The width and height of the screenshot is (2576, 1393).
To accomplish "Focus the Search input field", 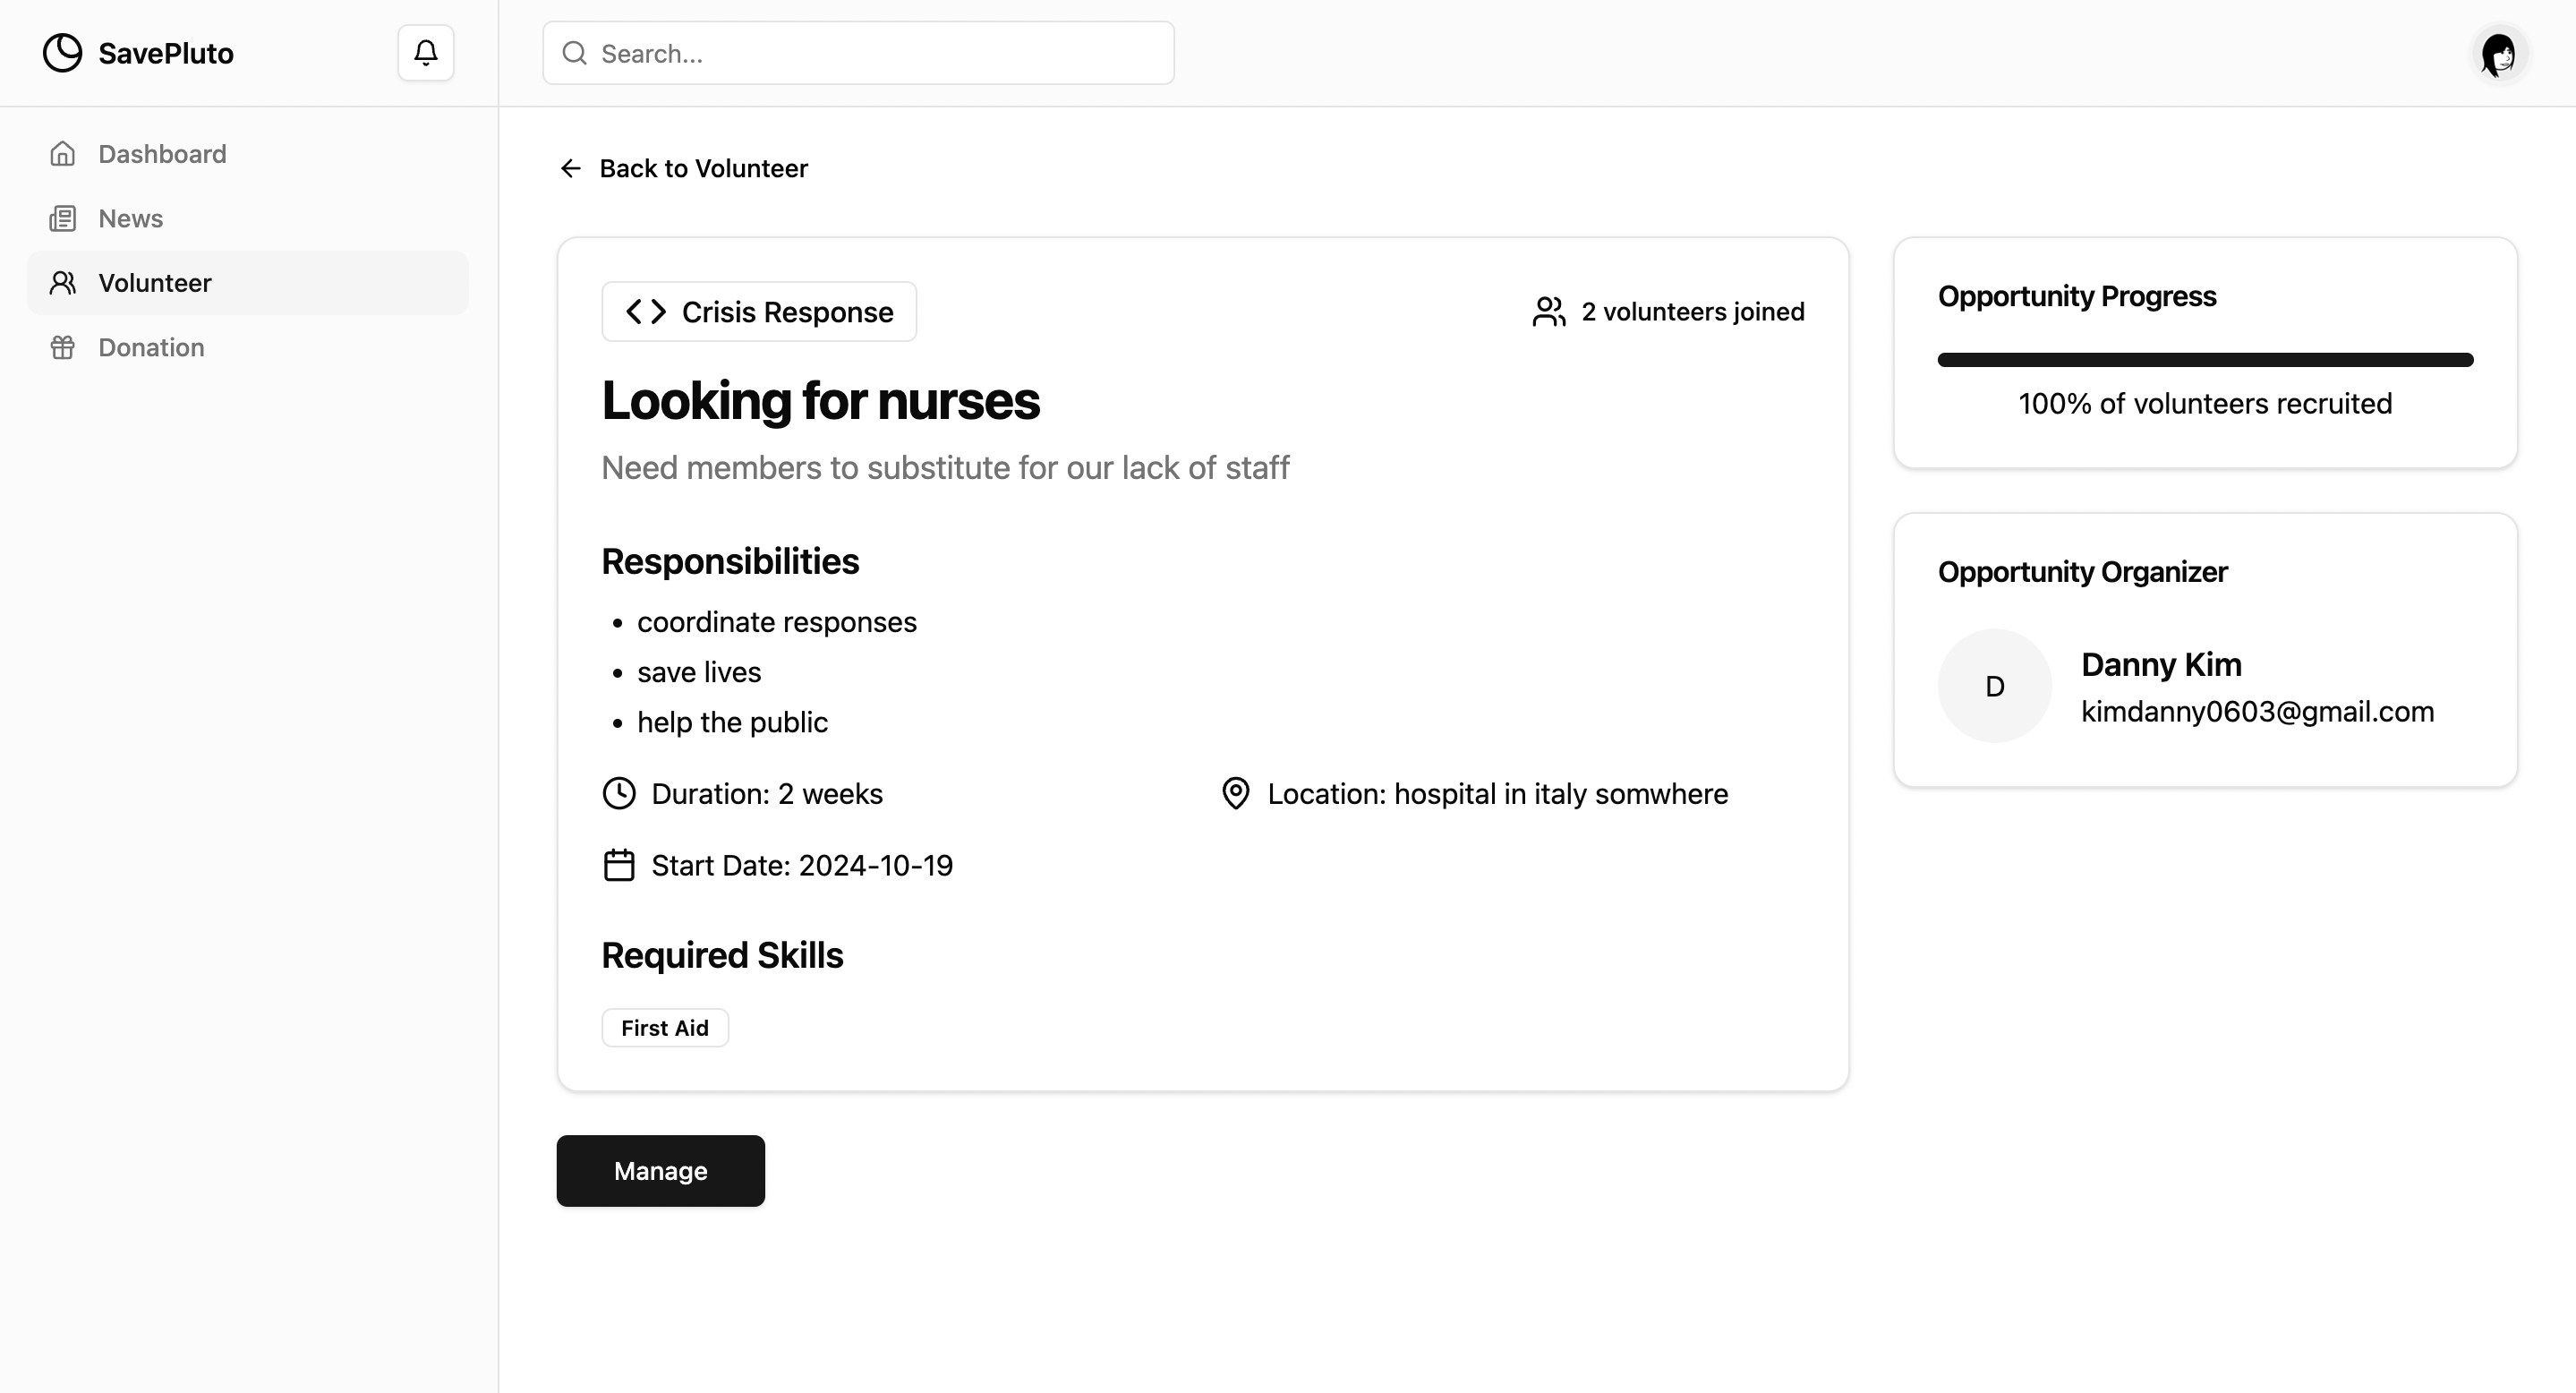I will [880, 53].
